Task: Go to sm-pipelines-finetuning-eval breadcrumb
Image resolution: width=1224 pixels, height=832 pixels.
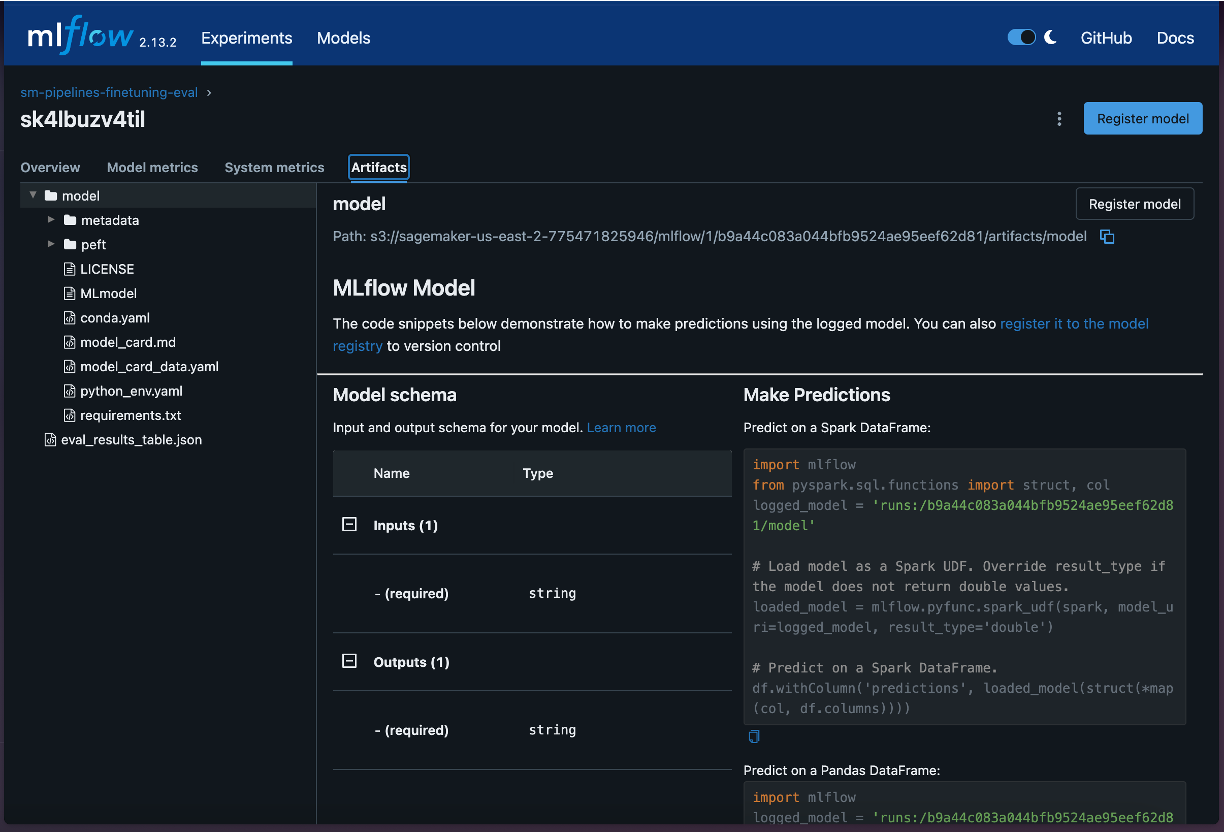Action: coord(109,93)
